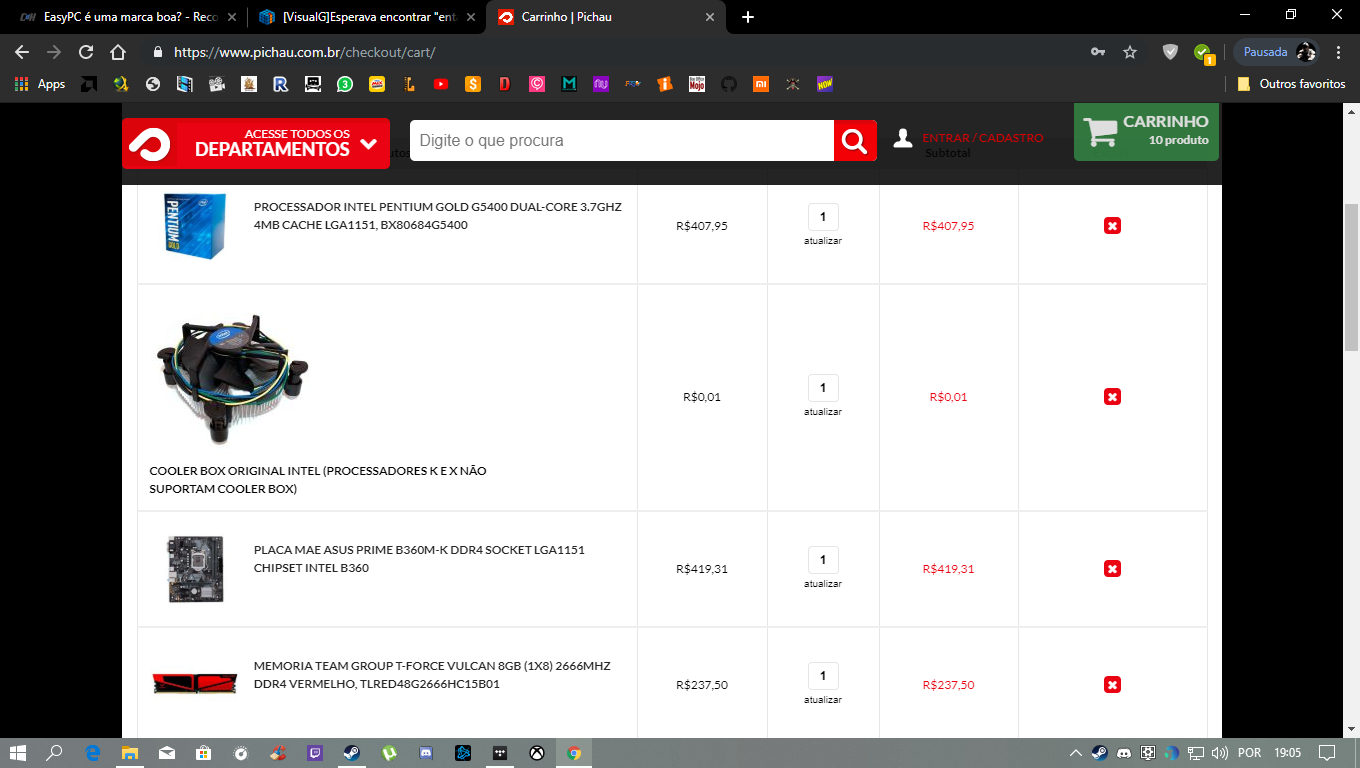Click the red T-Force memory thumbnail
1360x768 pixels.
pyautogui.click(x=195, y=684)
